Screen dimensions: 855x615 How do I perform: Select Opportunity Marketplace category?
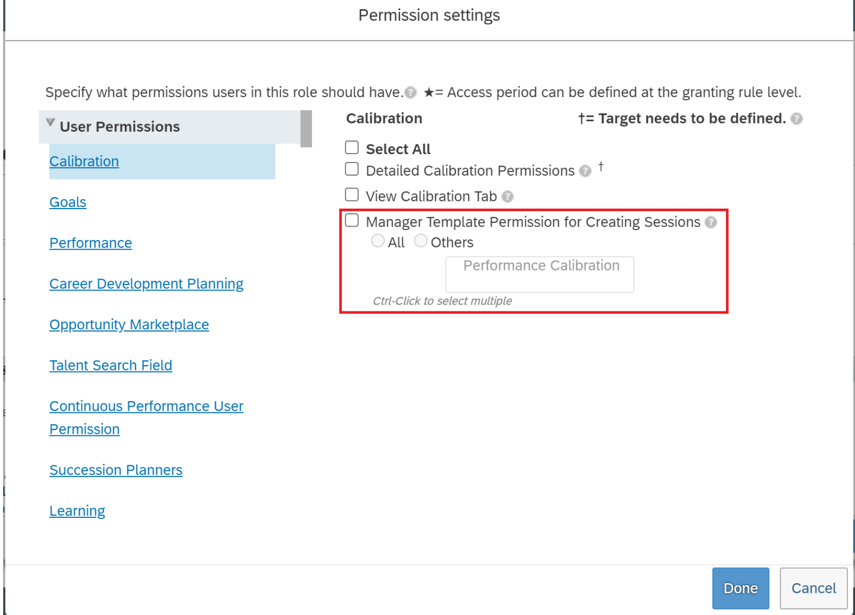129,325
